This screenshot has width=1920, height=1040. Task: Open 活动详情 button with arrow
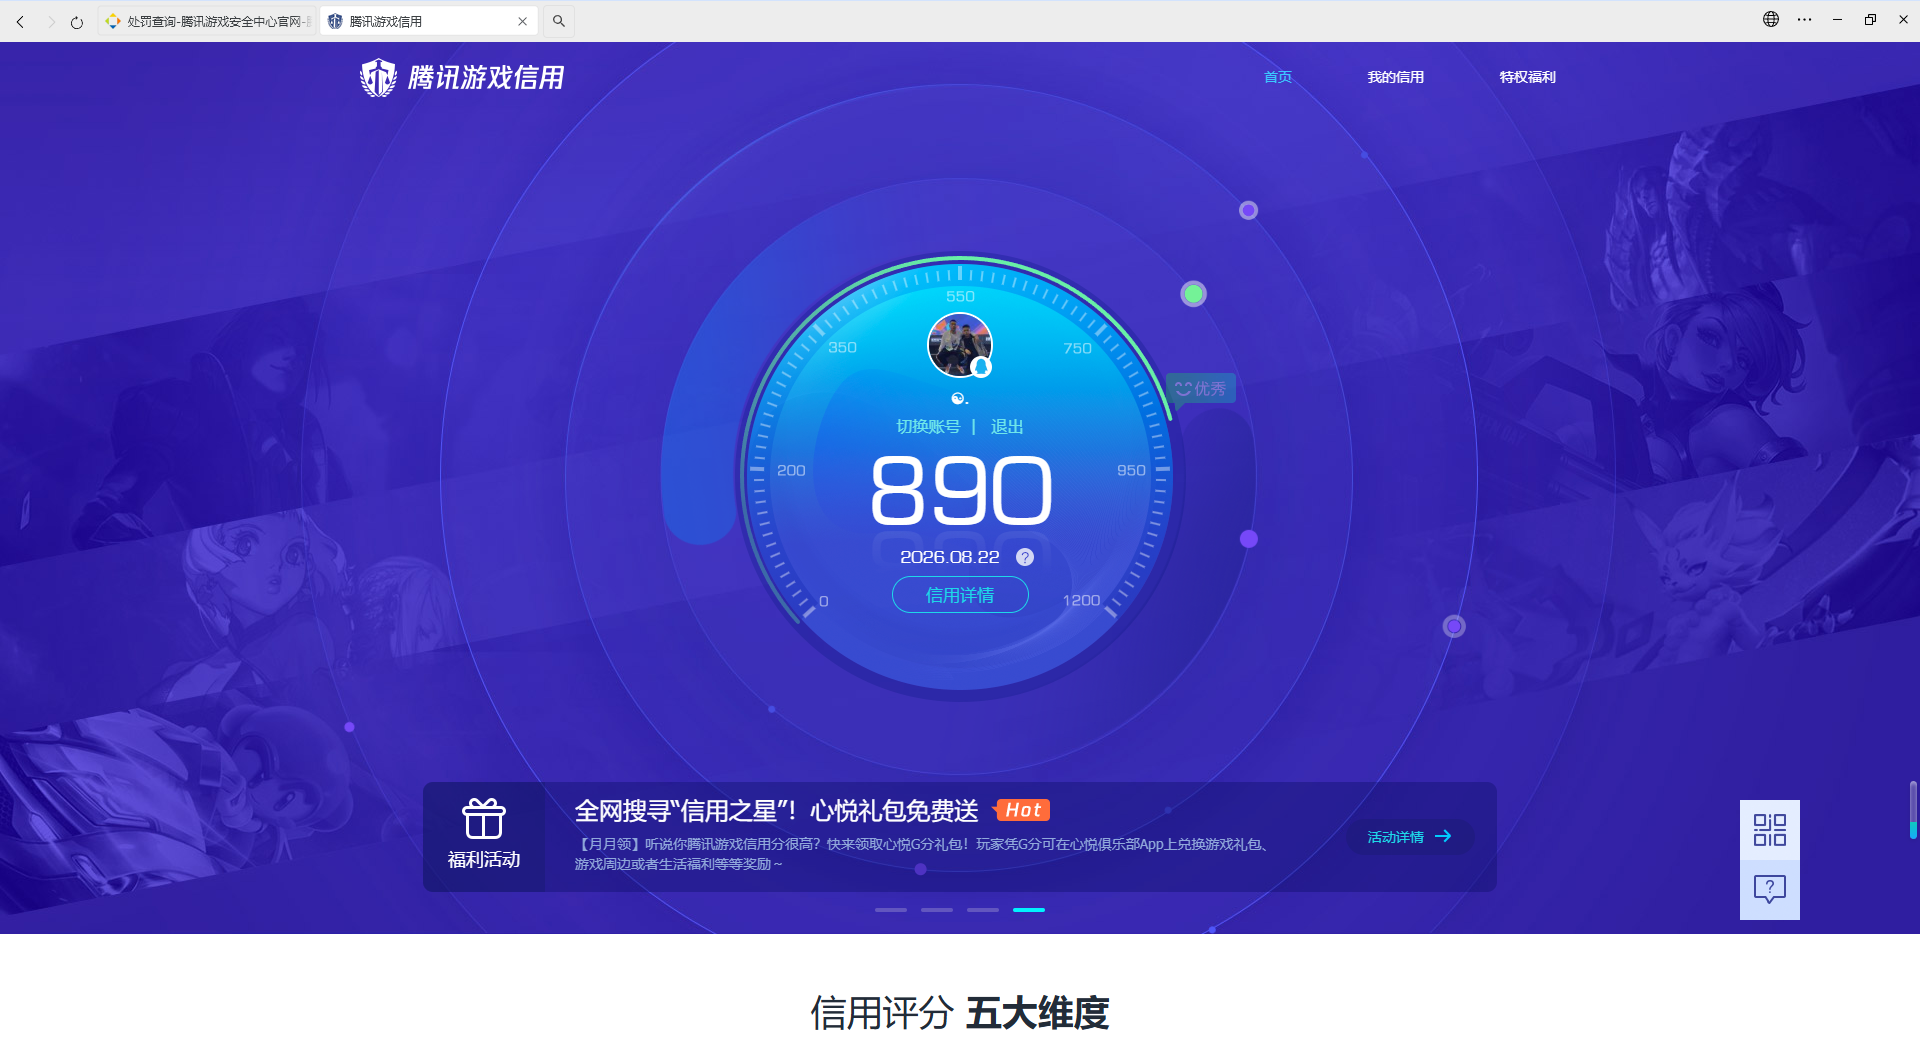pos(1410,837)
